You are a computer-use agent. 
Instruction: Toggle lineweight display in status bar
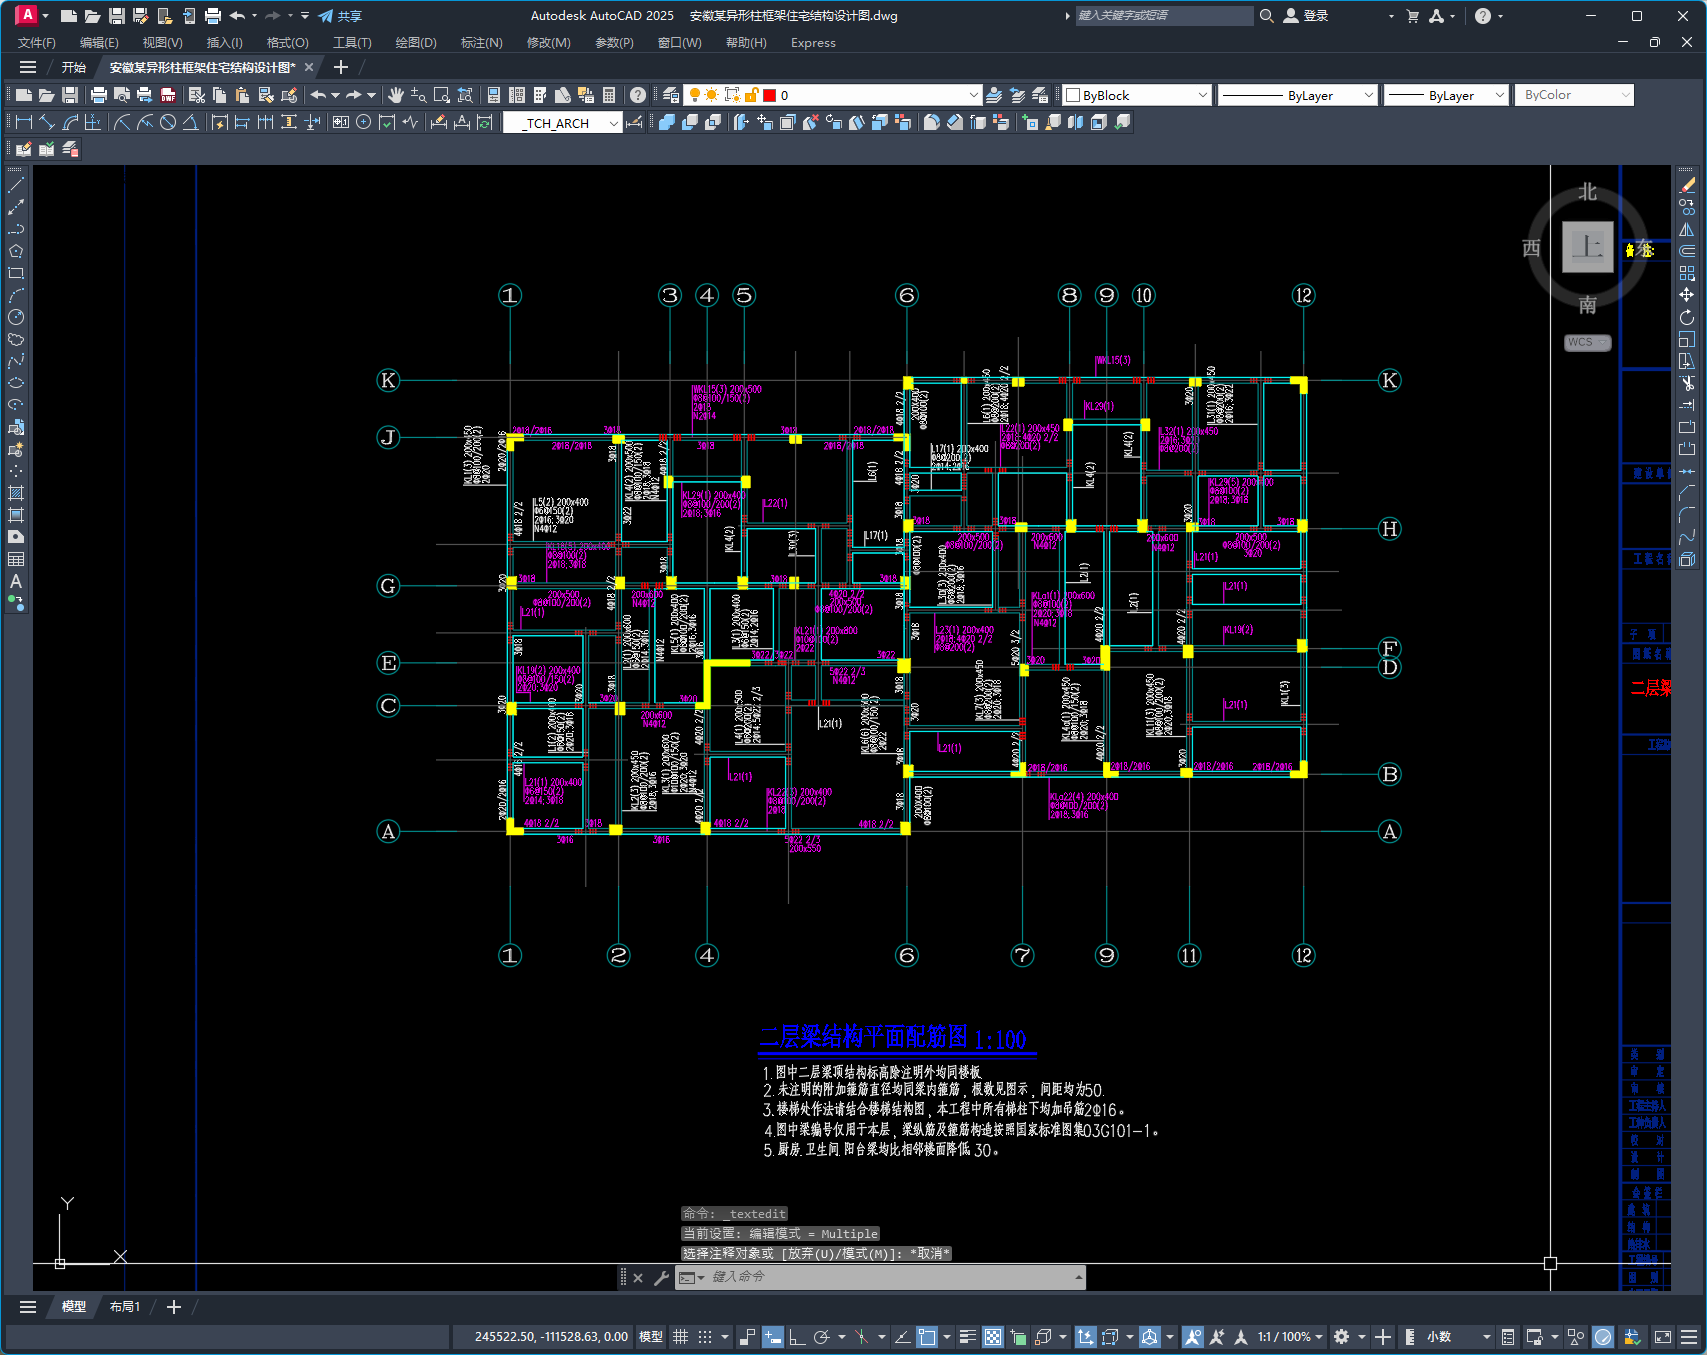968,1337
